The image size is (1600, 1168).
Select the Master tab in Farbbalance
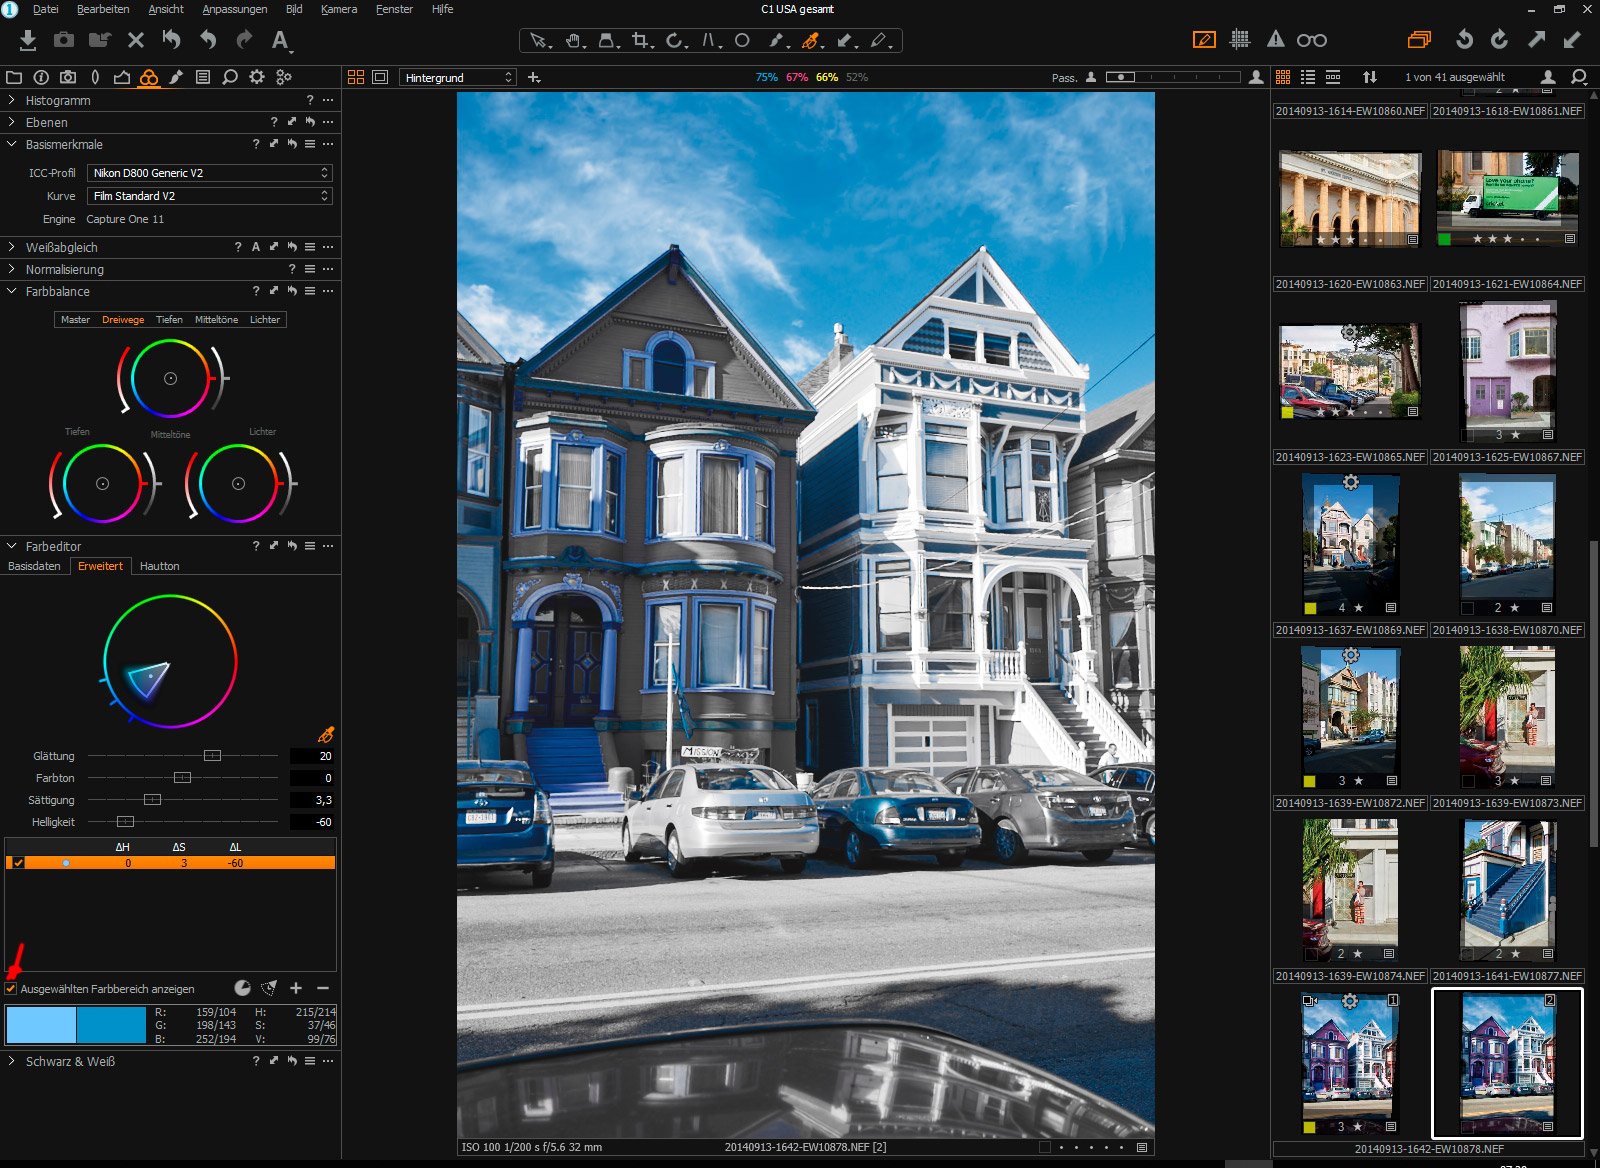click(75, 320)
